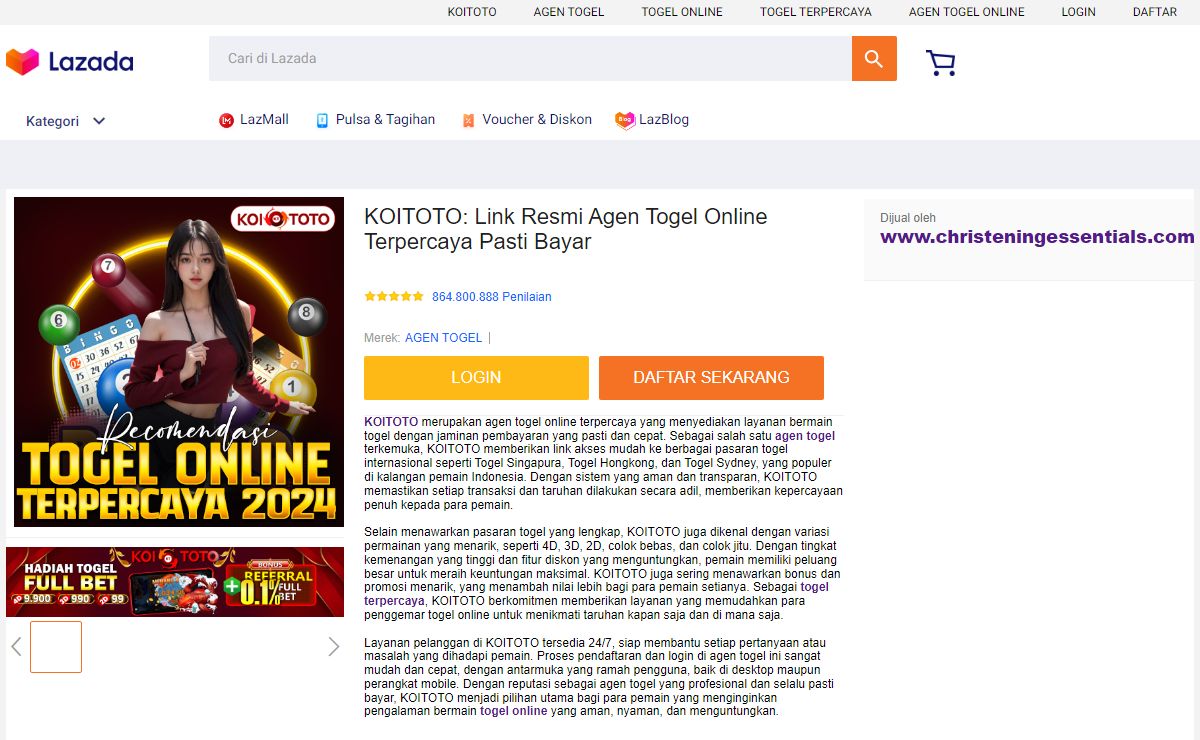Image resolution: width=1200 pixels, height=740 pixels.
Task: Open the Pulsa & Tagihan link
Action: 385,119
